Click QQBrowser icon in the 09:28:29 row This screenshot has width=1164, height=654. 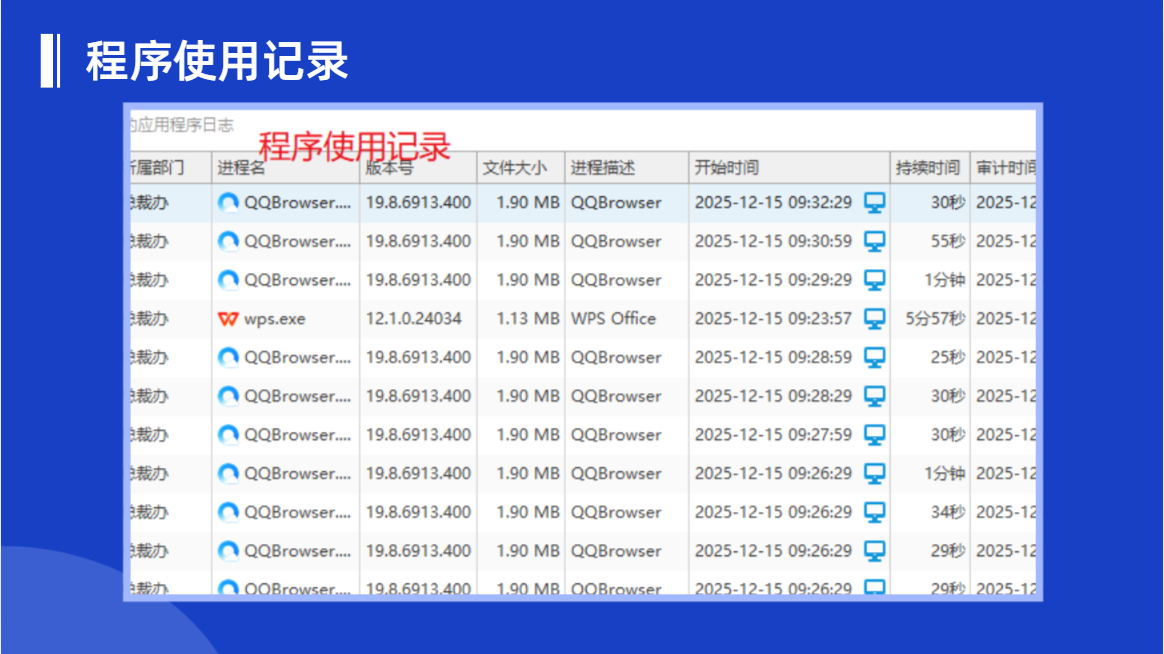tap(228, 396)
